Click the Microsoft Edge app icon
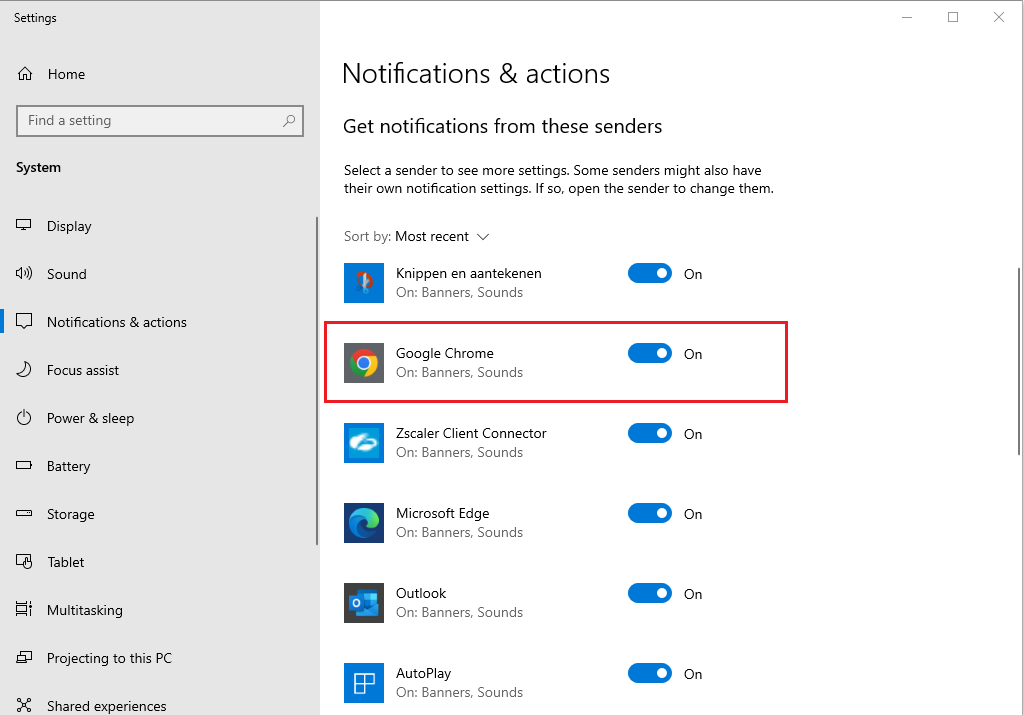 tap(363, 523)
